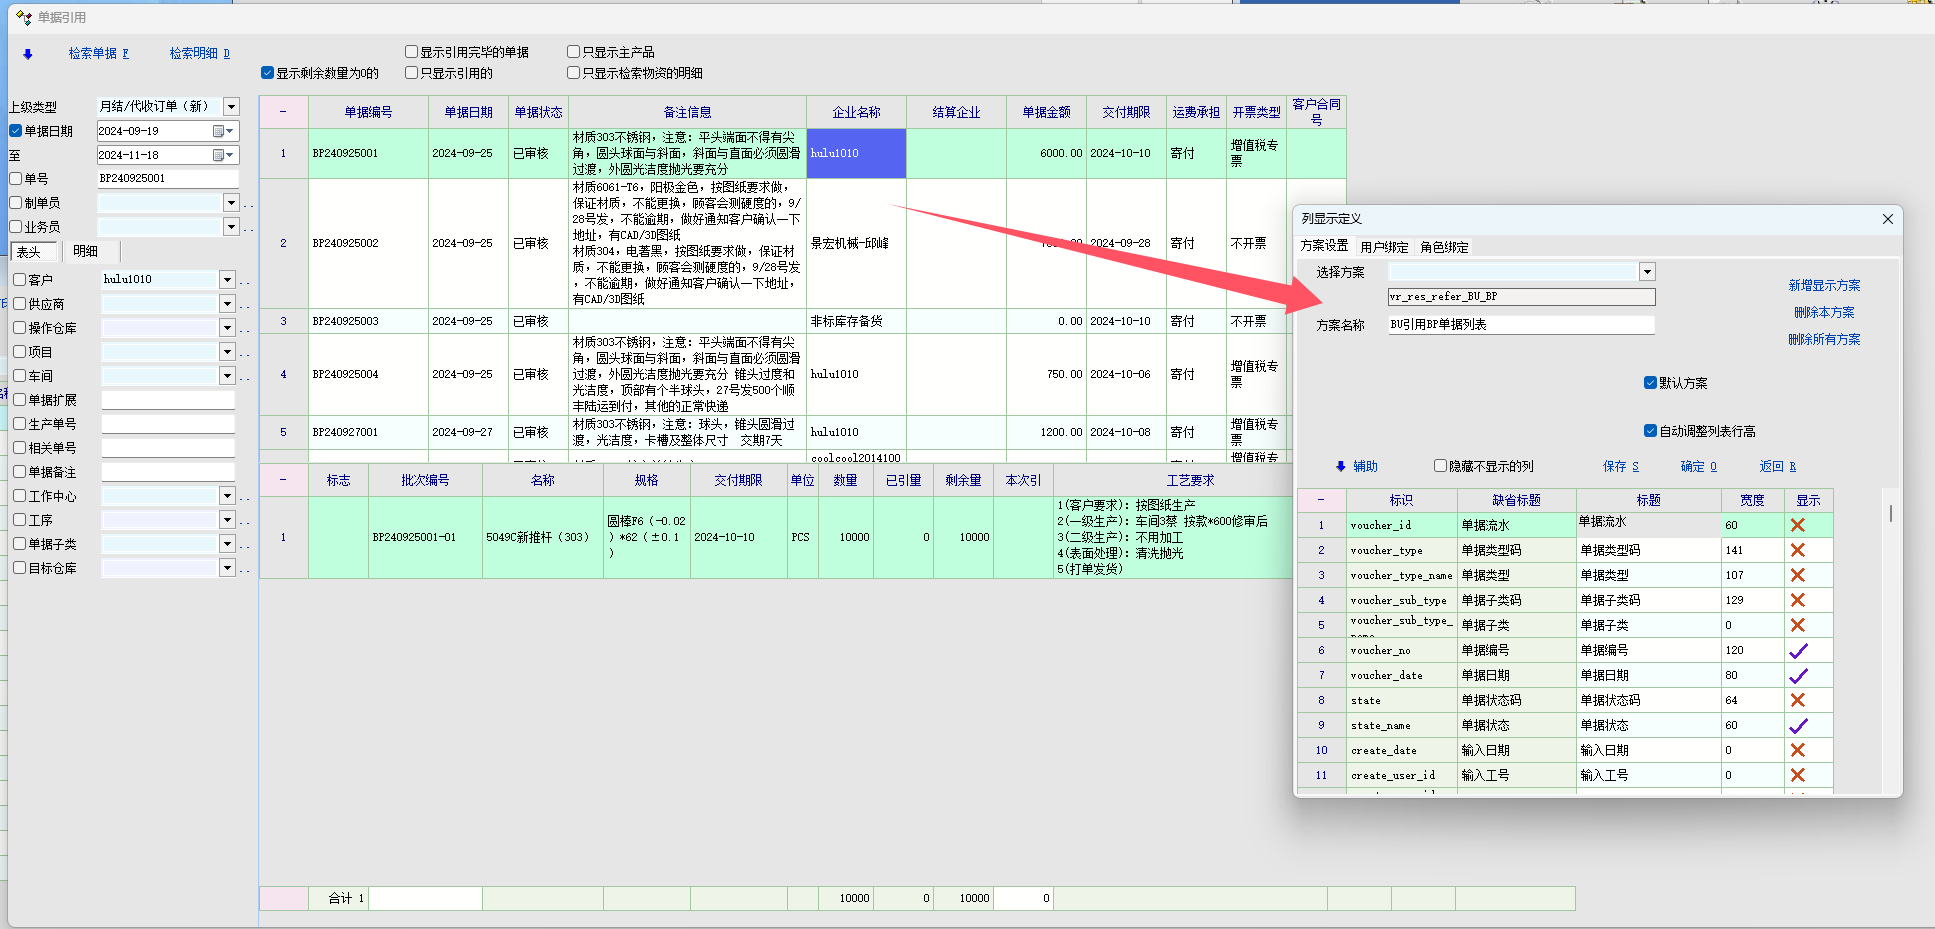
Task: Click the 方案名称 input field
Action: 1520,324
